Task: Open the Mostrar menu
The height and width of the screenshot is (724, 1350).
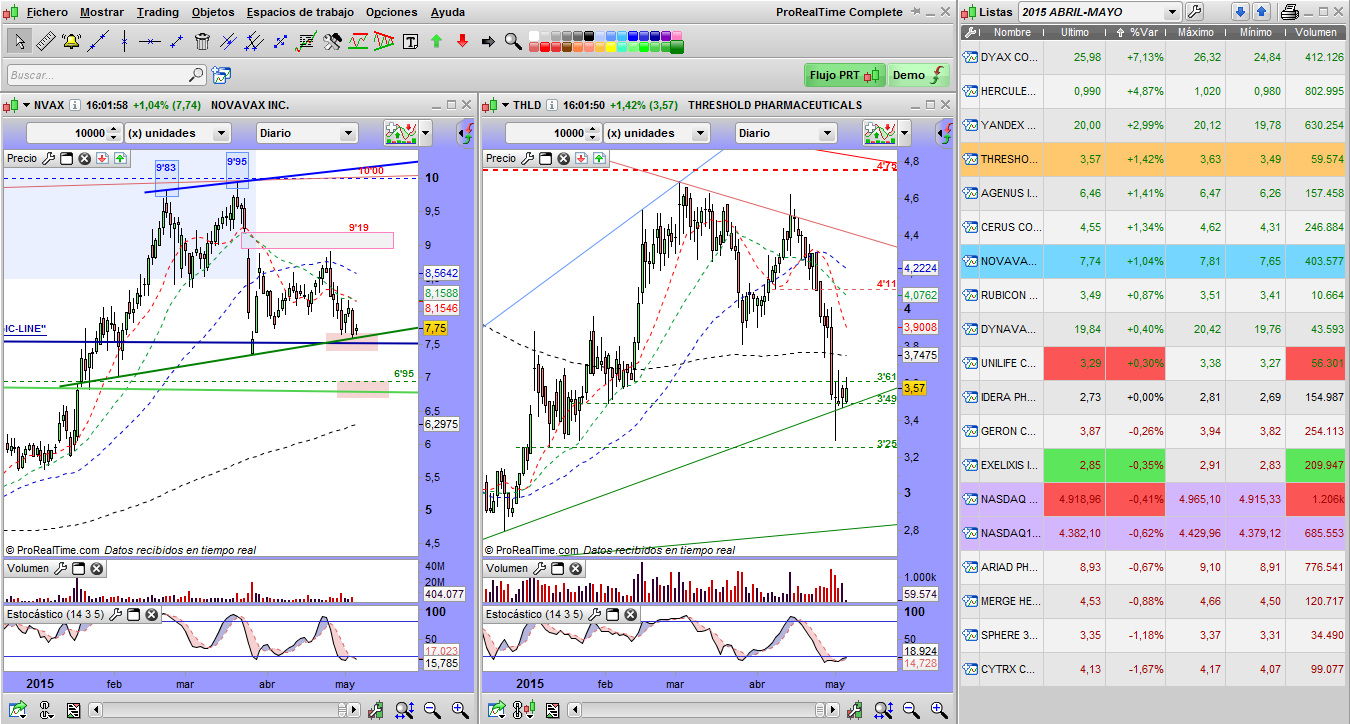Action: click(x=102, y=12)
